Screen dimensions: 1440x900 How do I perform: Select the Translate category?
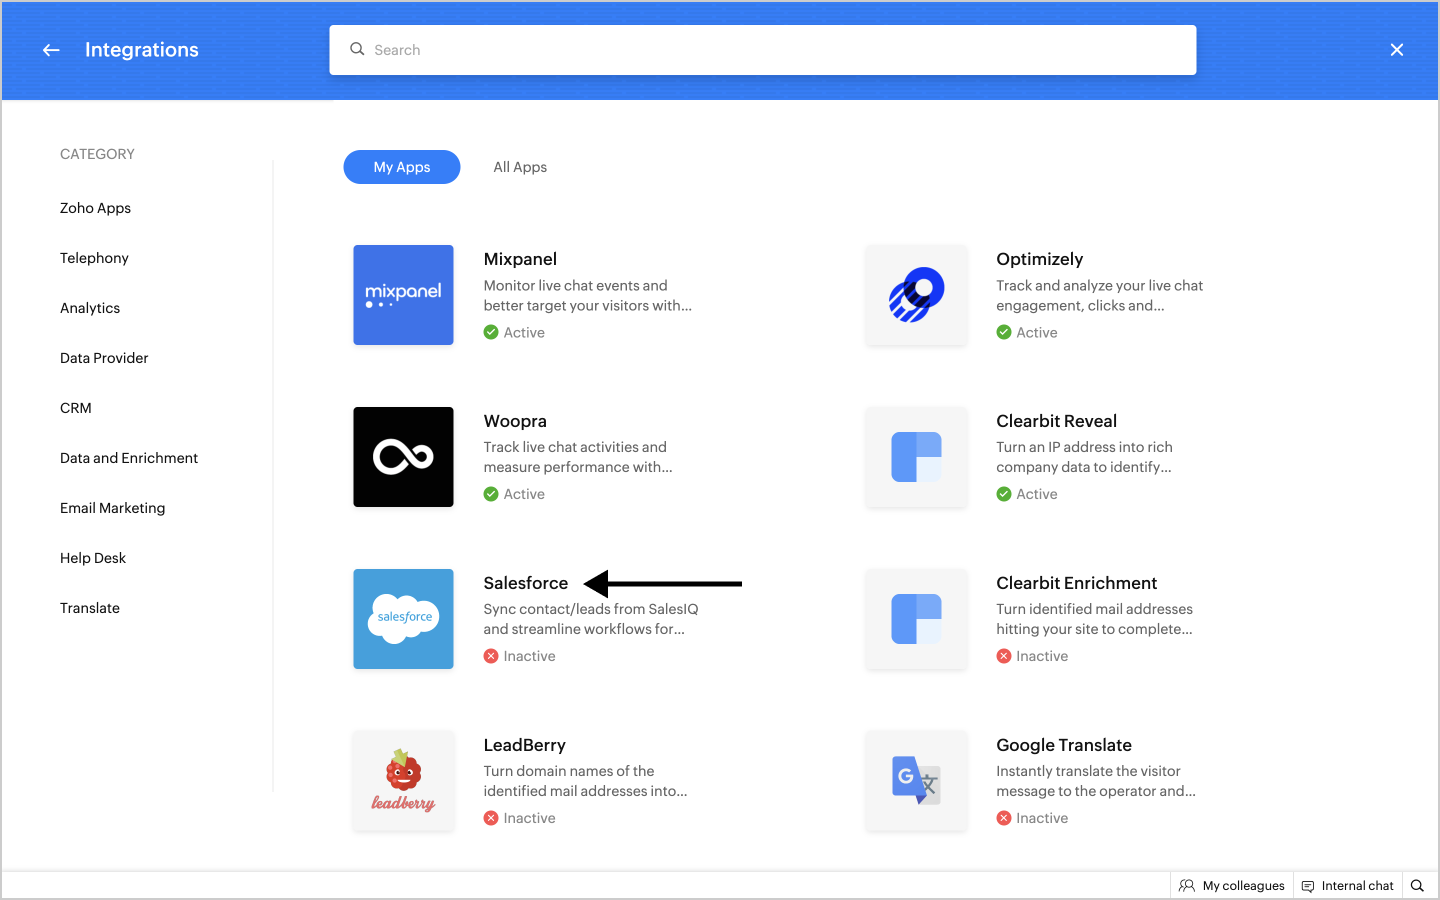(x=90, y=608)
